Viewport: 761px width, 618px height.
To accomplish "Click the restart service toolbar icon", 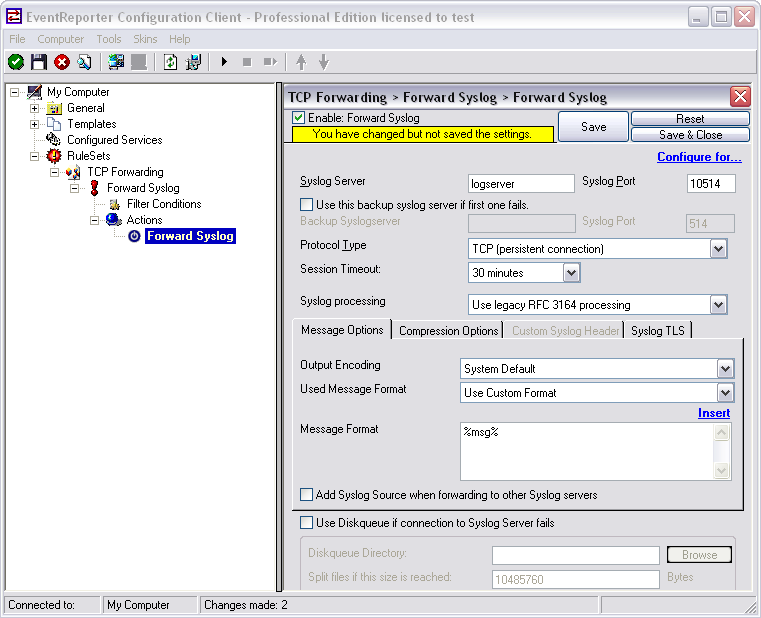I will coord(270,62).
